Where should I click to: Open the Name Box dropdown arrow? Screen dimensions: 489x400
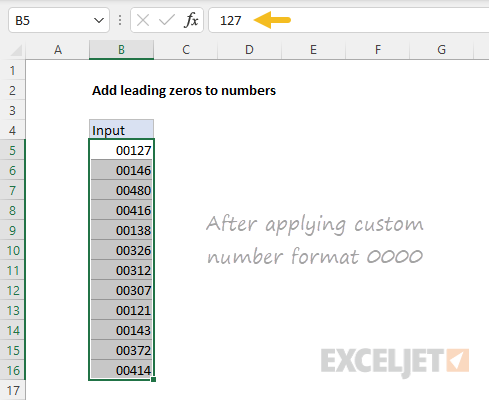pyautogui.click(x=99, y=21)
